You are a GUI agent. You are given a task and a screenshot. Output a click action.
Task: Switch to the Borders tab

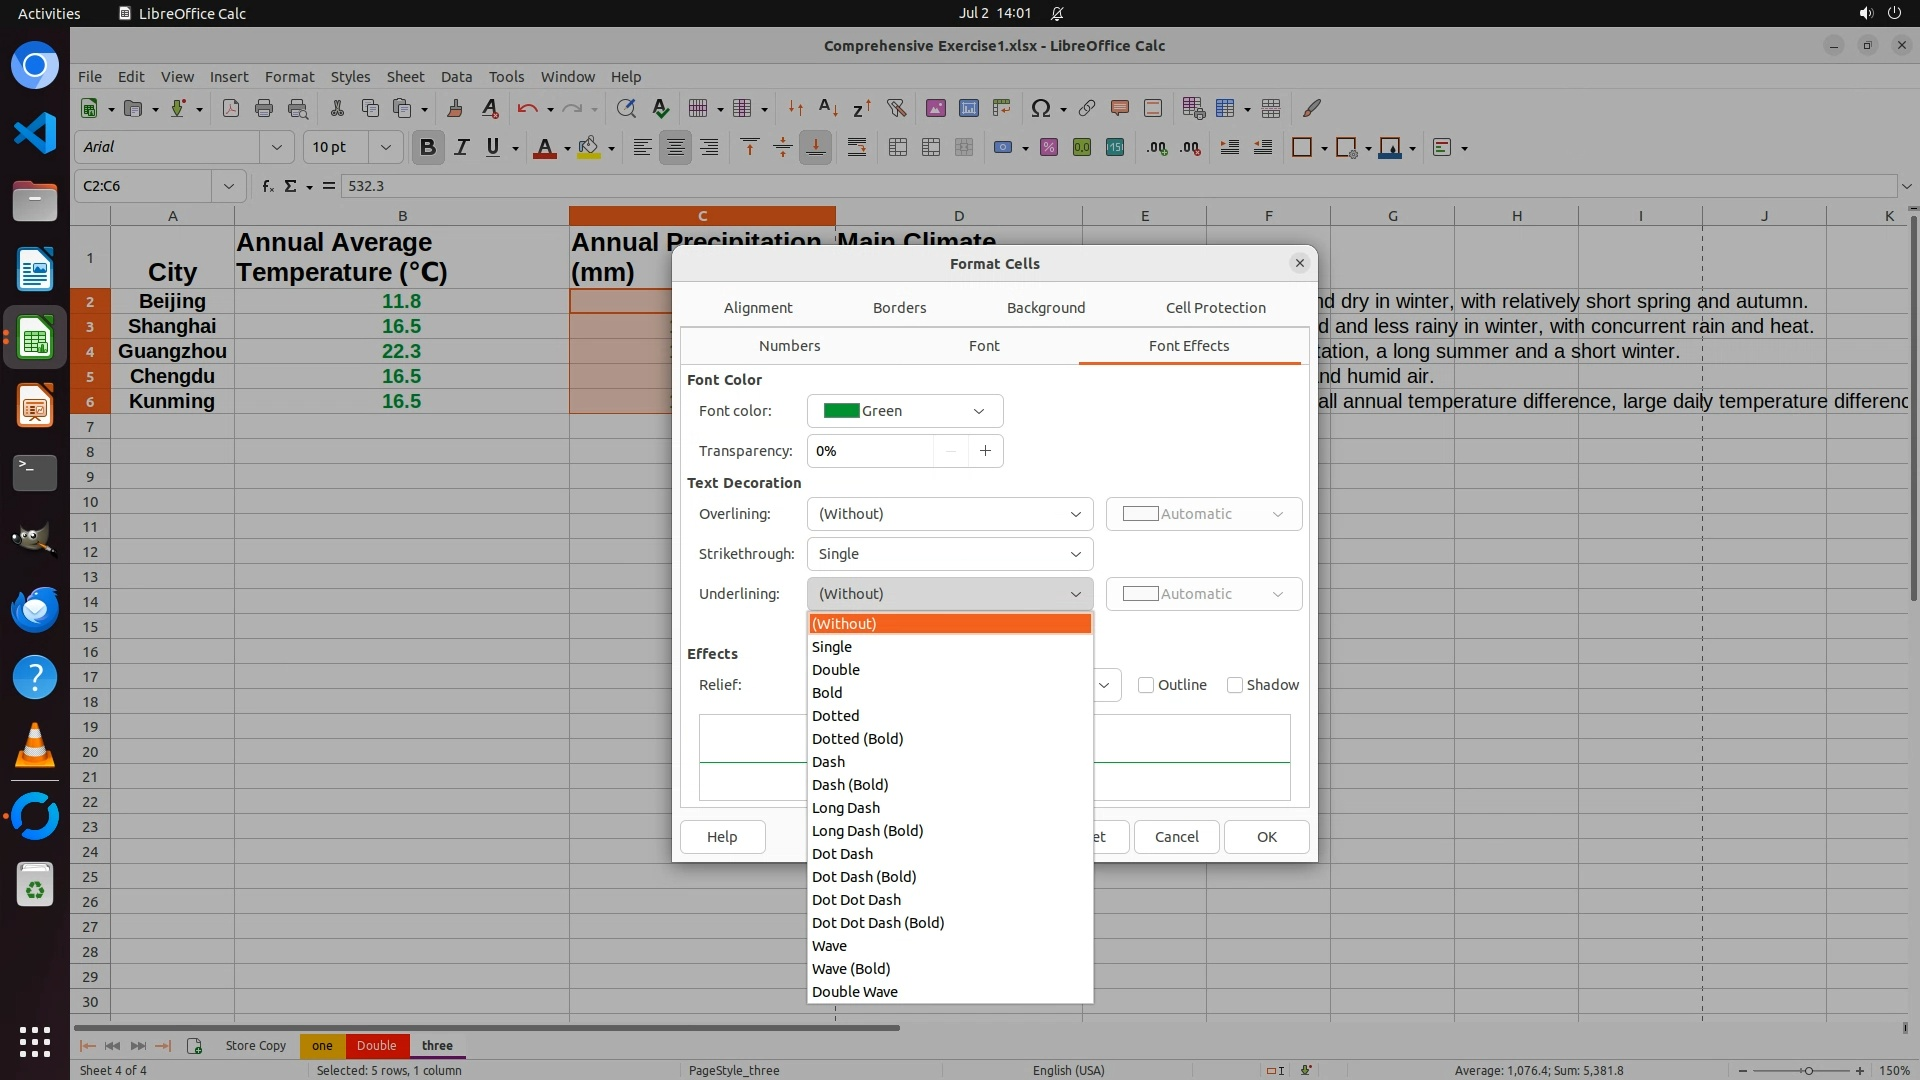coord(899,308)
